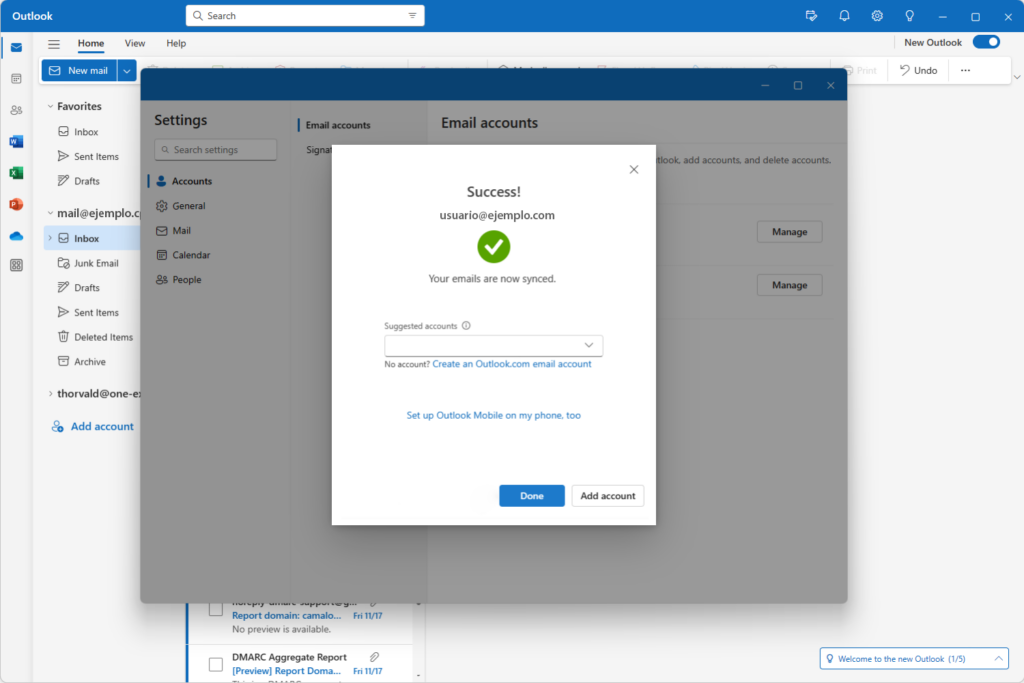
Task: Open the Calendar icon in left sidebar
Action: coord(16,79)
